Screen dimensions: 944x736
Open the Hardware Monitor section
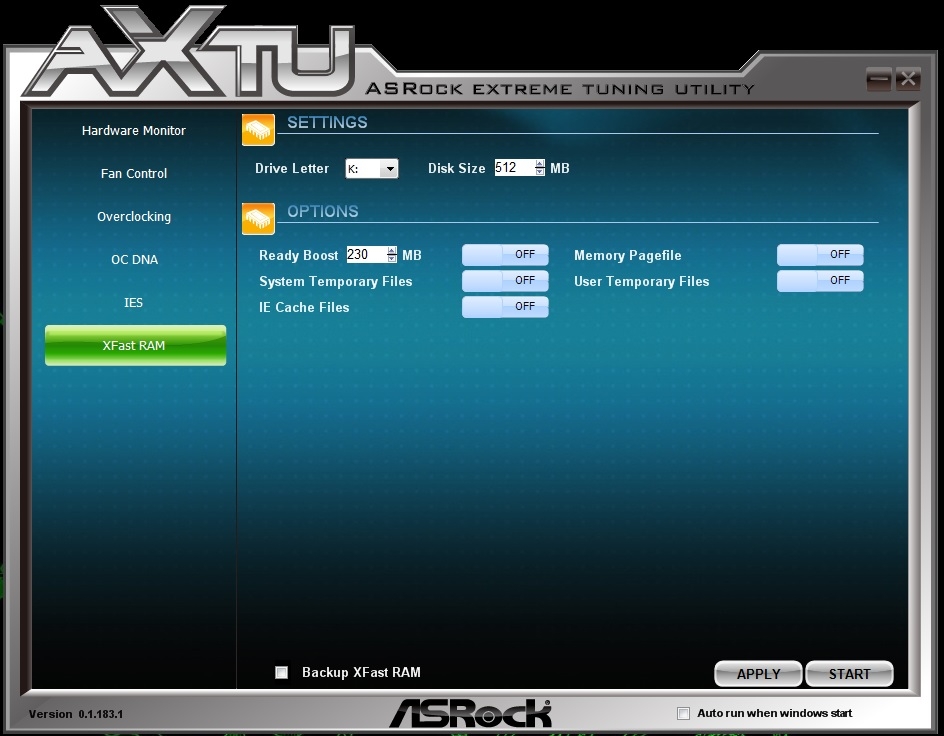click(134, 131)
